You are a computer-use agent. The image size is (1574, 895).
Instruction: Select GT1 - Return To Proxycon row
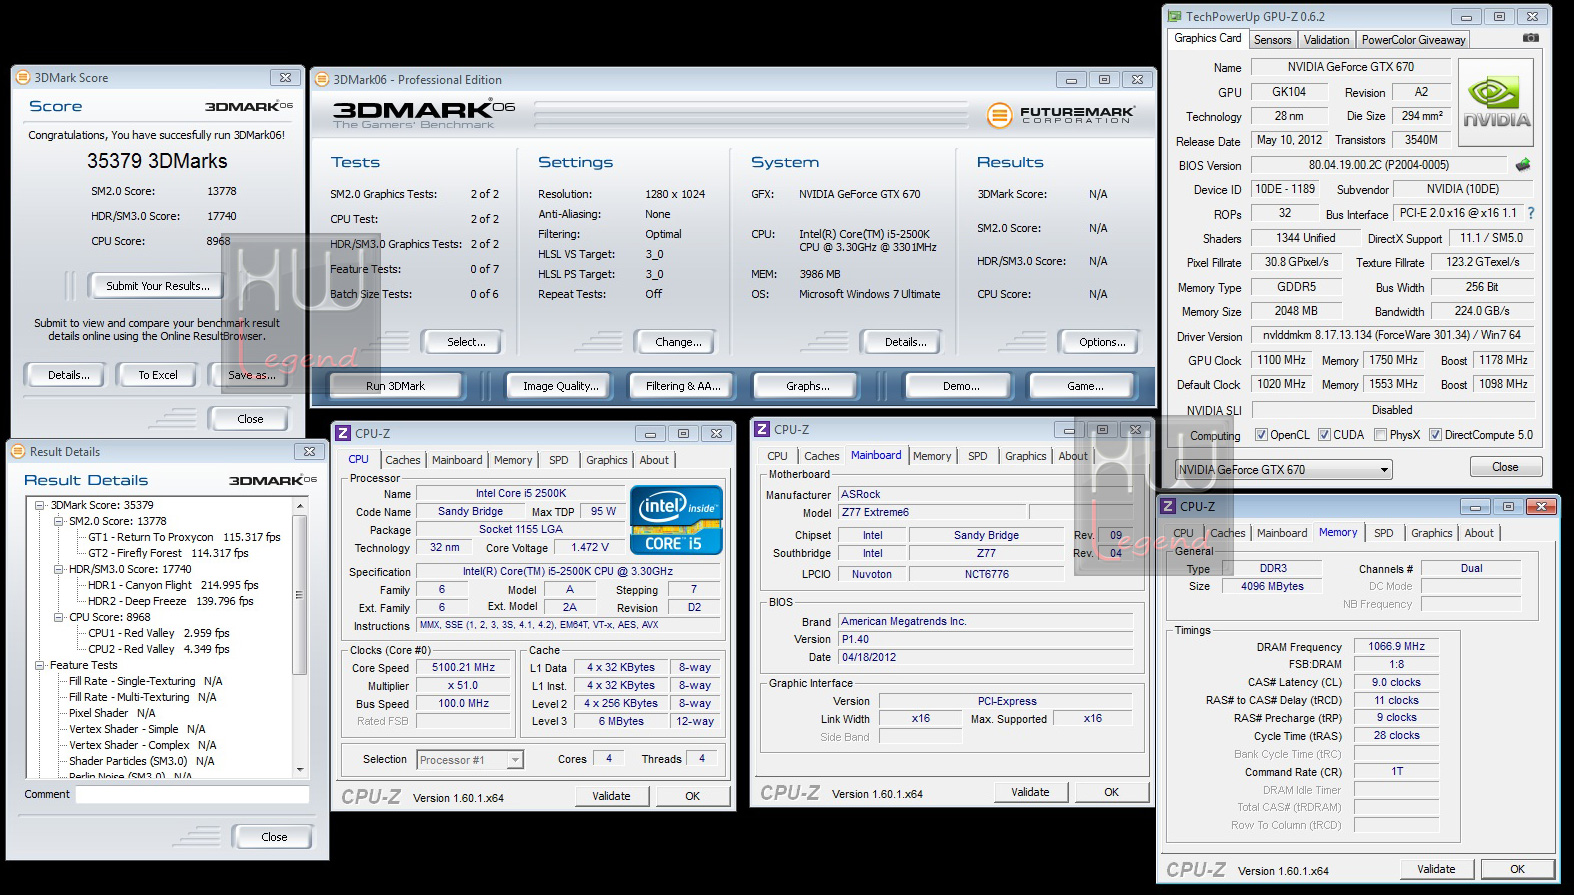(183, 537)
